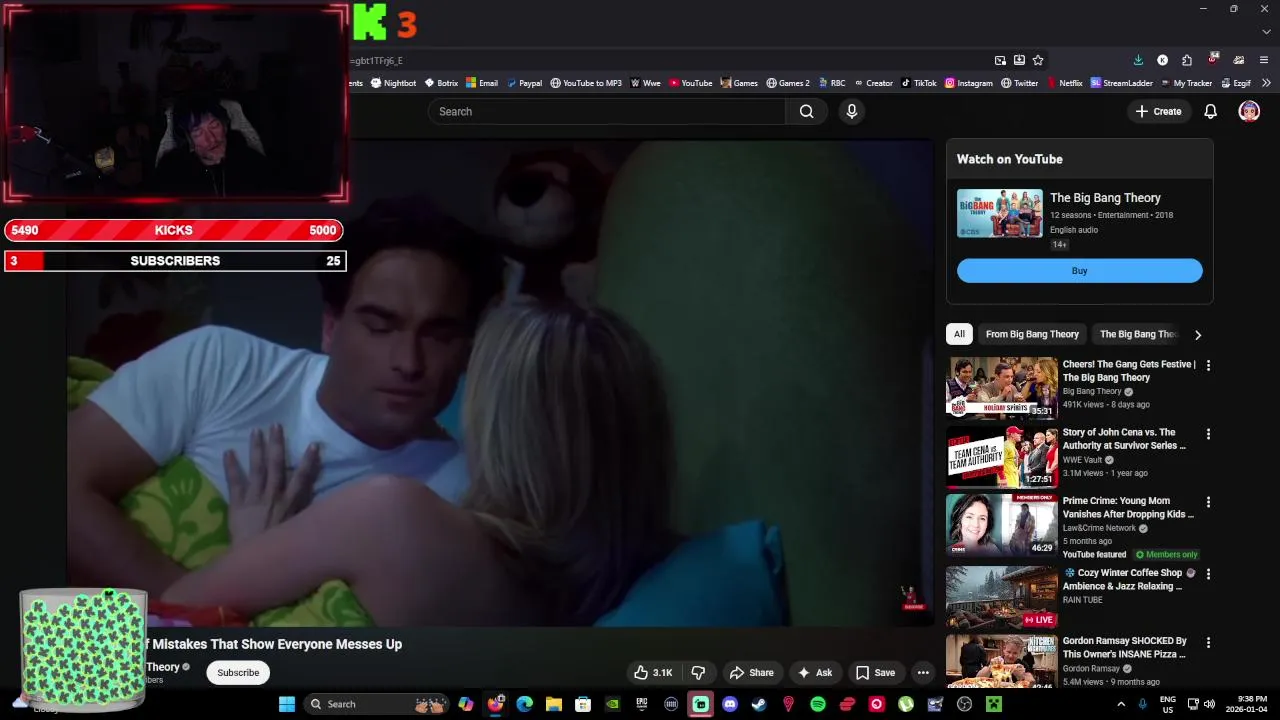Image resolution: width=1280 pixels, height=720 pixels.
Task: Open options for Prime Crime video
Action: coord(1208,502)
